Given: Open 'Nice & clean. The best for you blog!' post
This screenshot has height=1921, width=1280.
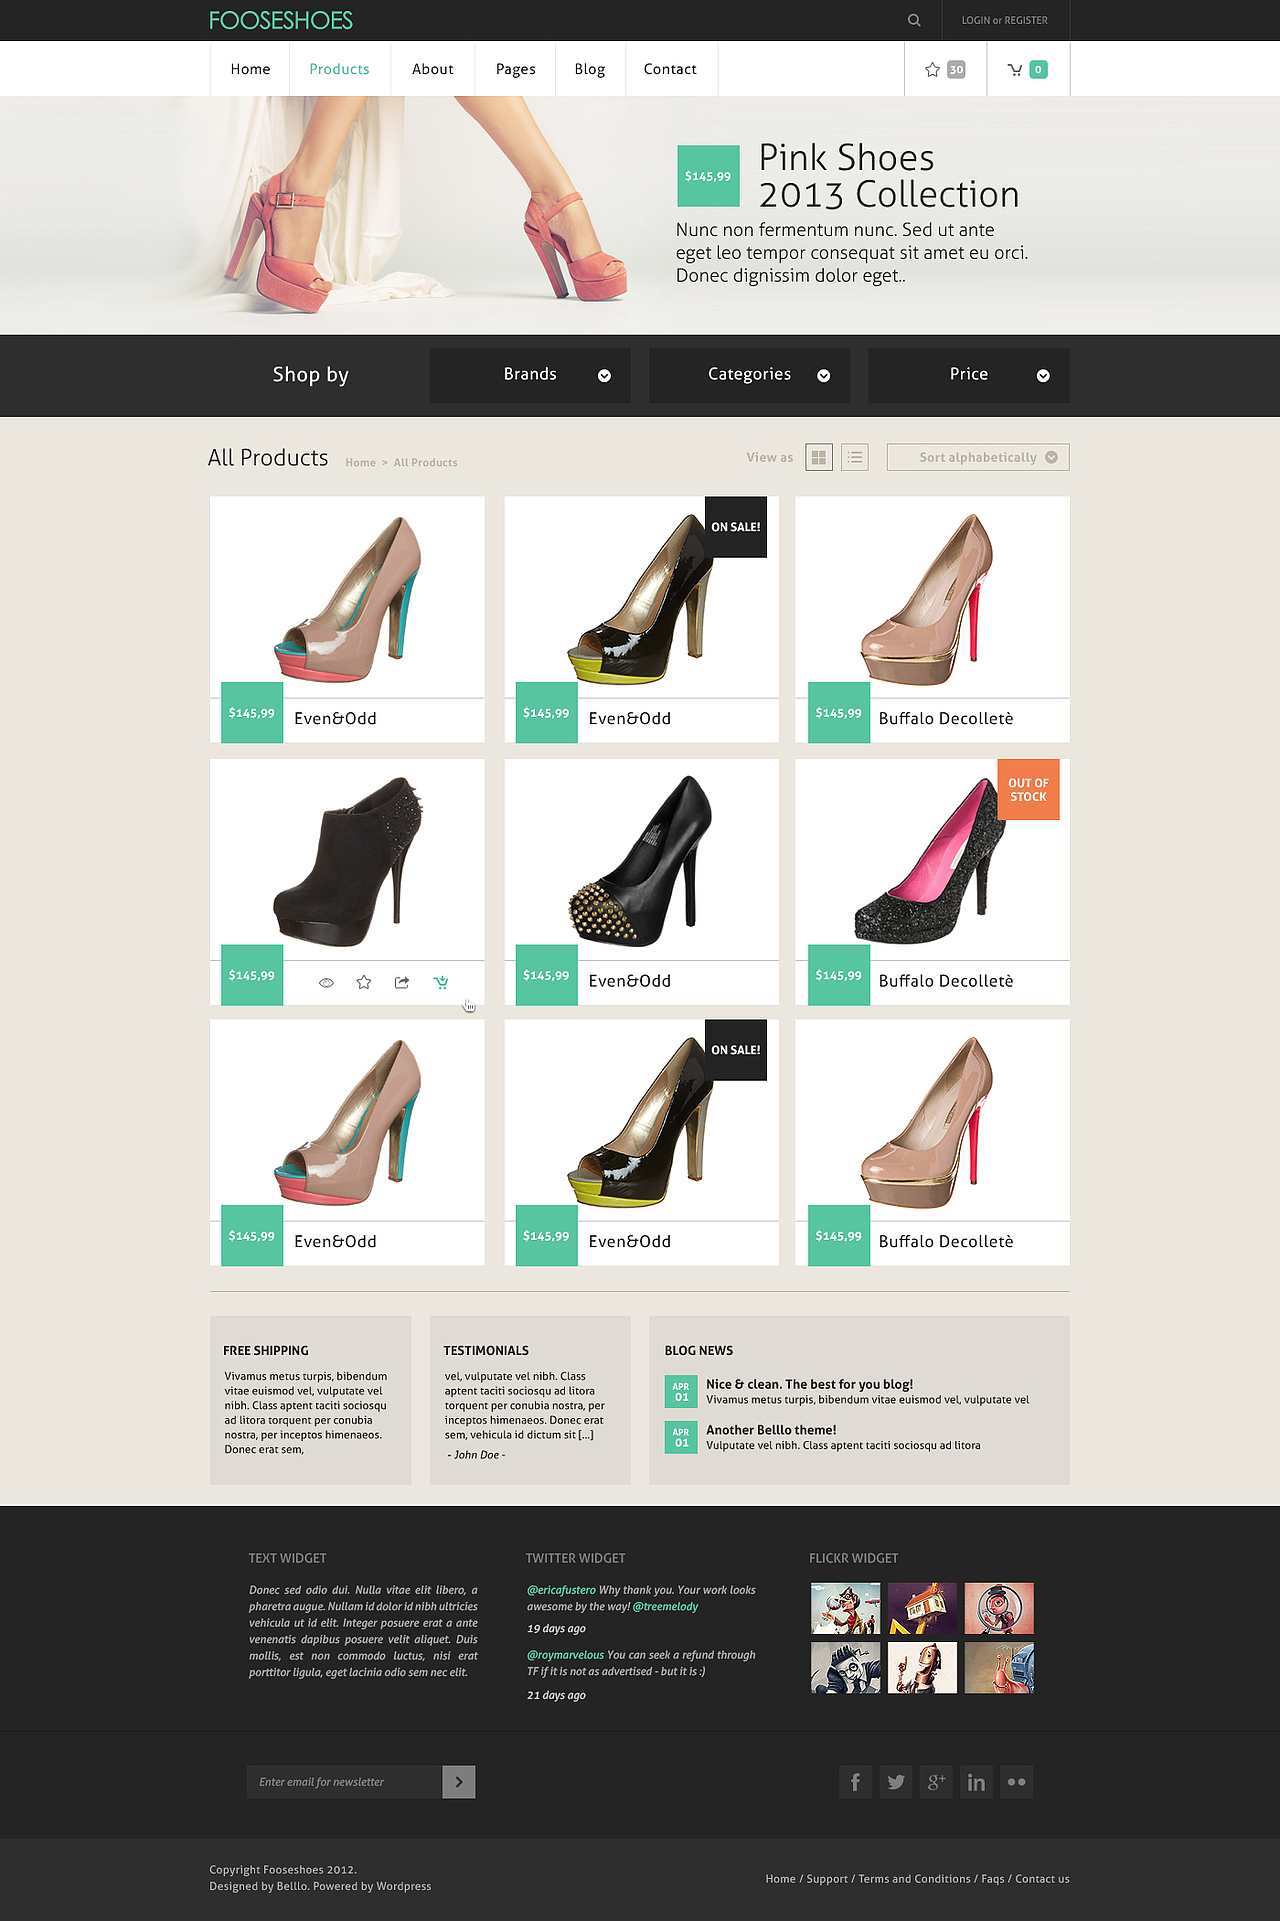Looking at the screenshot, I should coord(809,1384).
